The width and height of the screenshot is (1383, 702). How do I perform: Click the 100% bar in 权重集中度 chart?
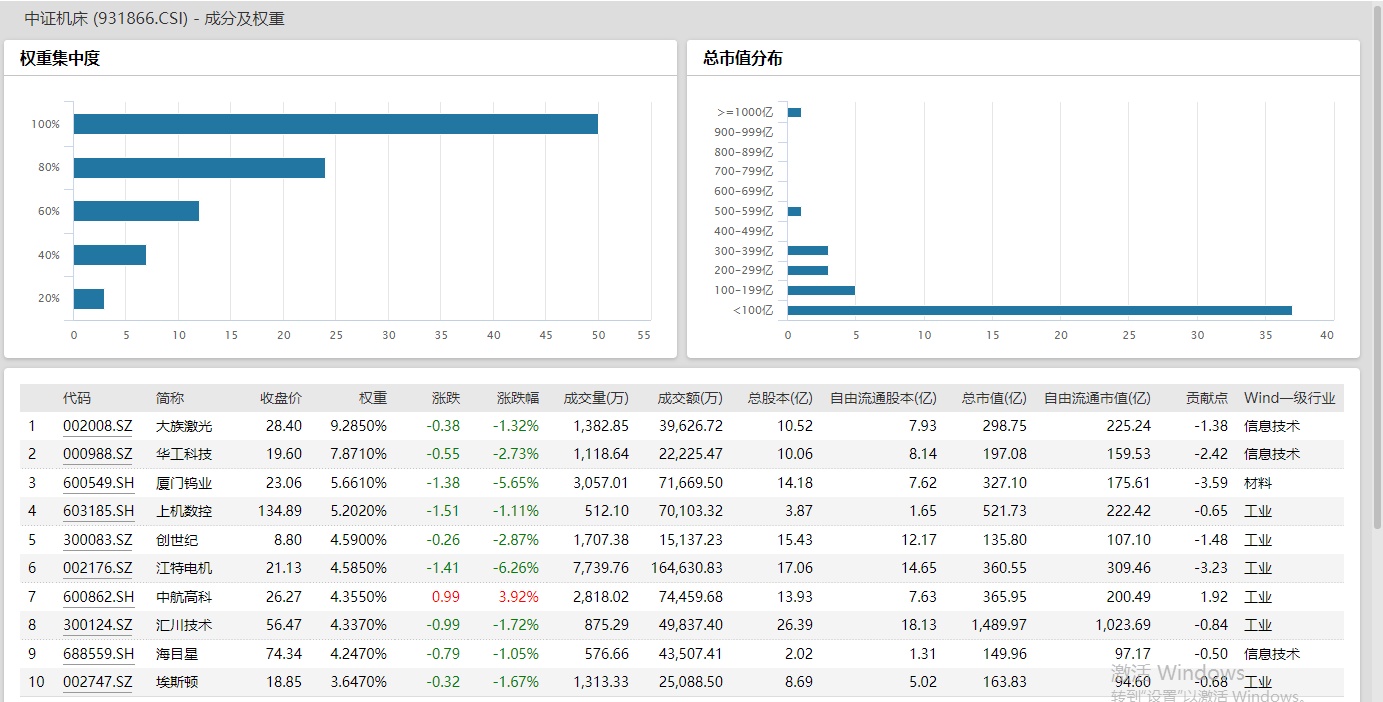point(335,124)
